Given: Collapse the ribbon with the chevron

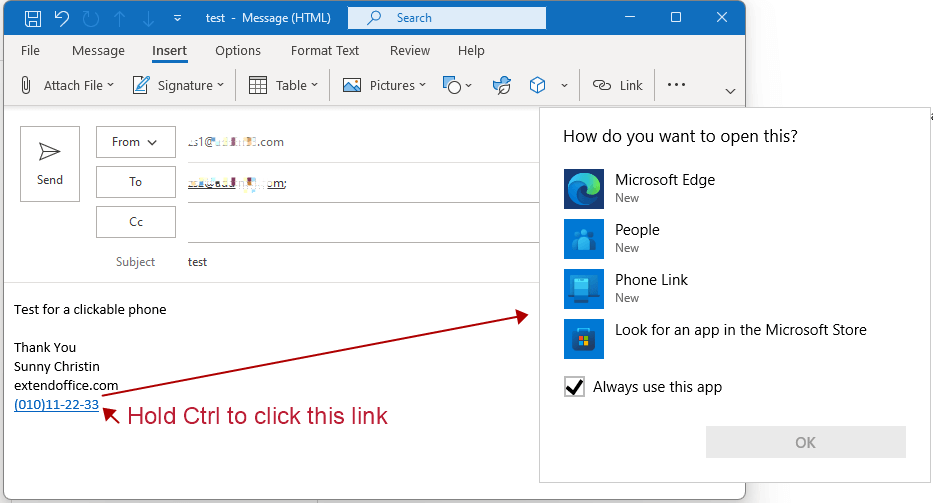Looking at the screenshot, I should click(x=730, y=91).
